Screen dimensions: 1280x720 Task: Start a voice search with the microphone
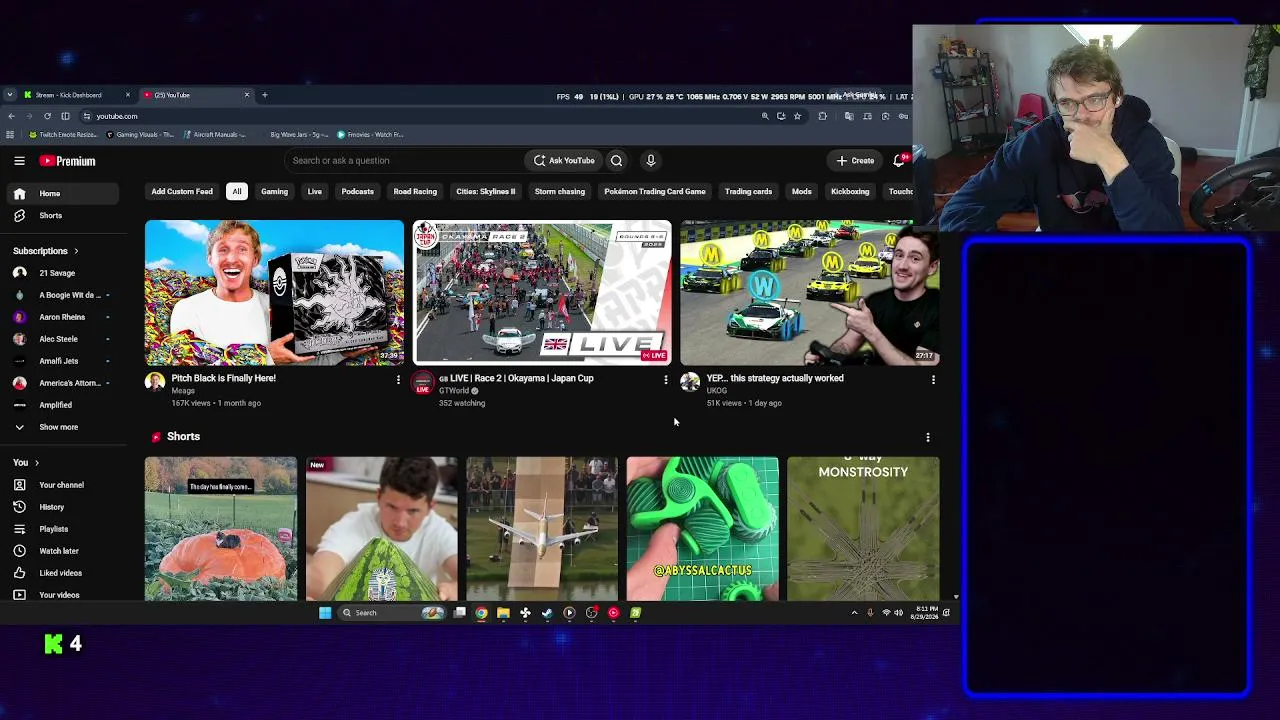tap(650, 160)
